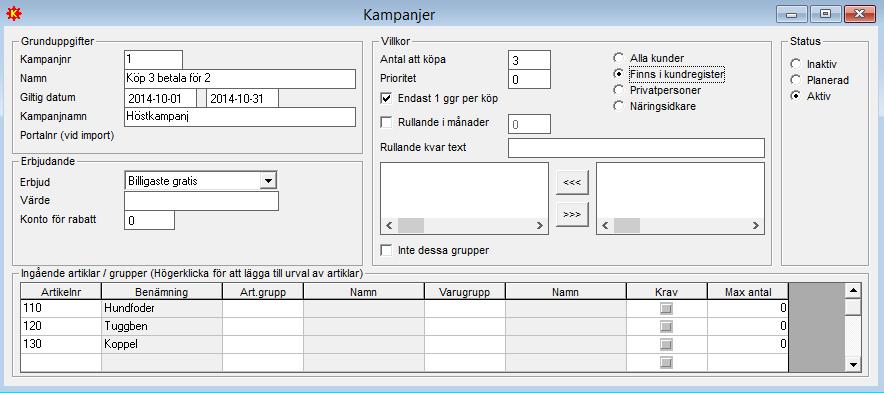Click the <<< move-left button

click(572, 182)
